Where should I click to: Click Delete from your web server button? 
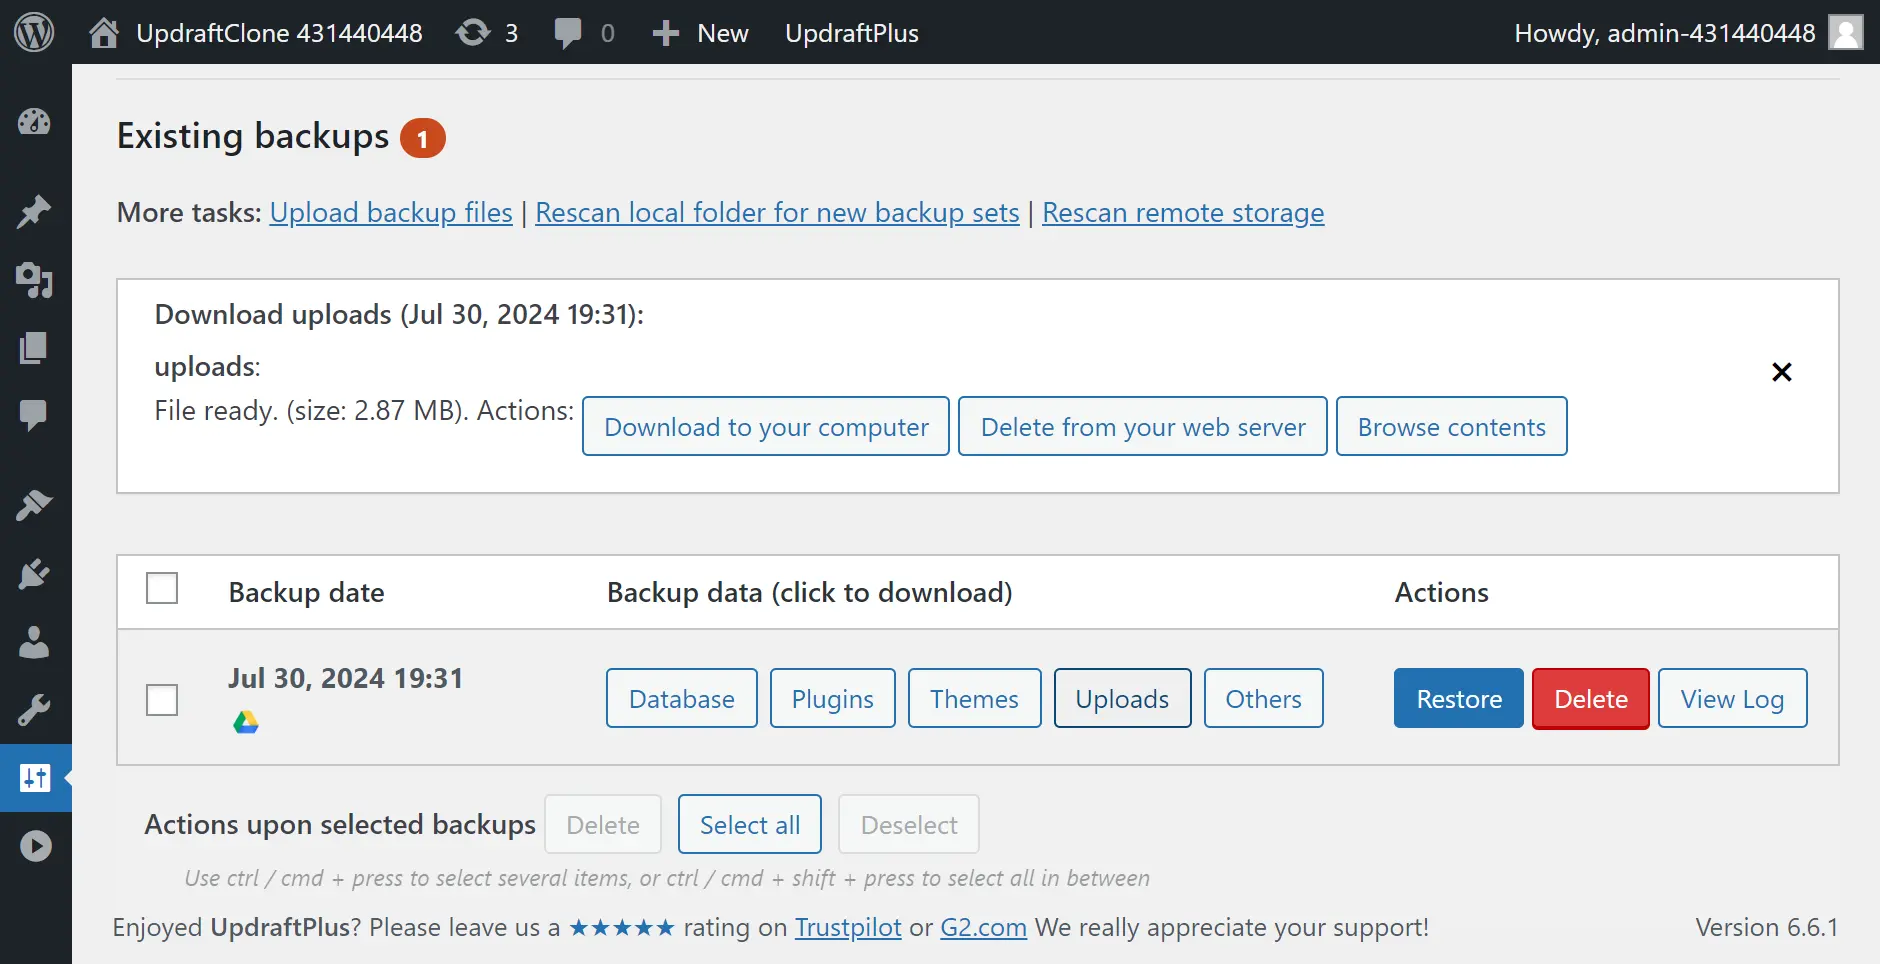pyautogui.click(x=1143, y=427)
